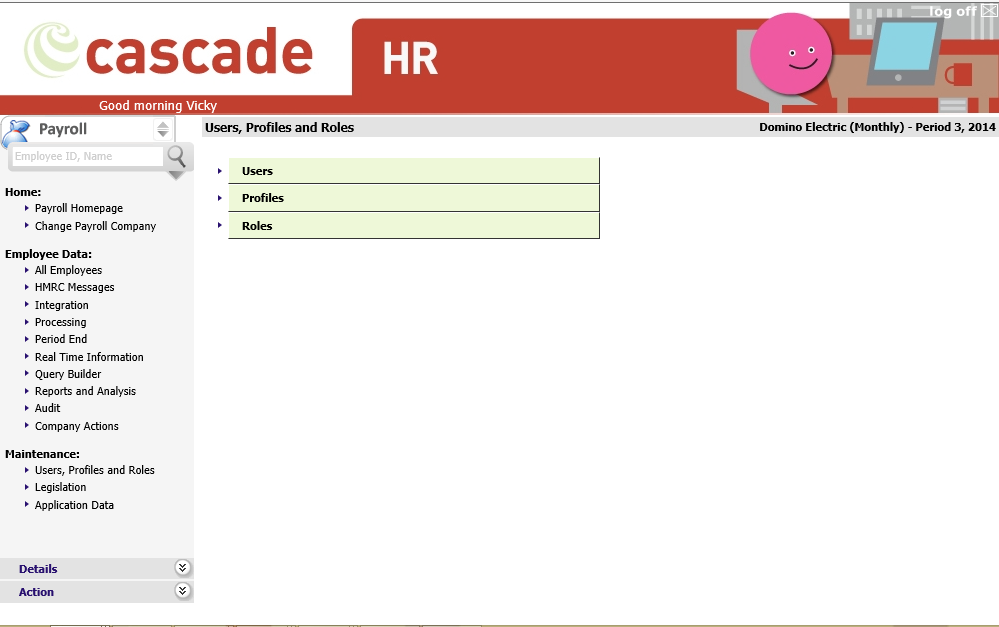The image size is (999, 627).
Task: Expand the Action panel chevron
Action: pos(182,591)
